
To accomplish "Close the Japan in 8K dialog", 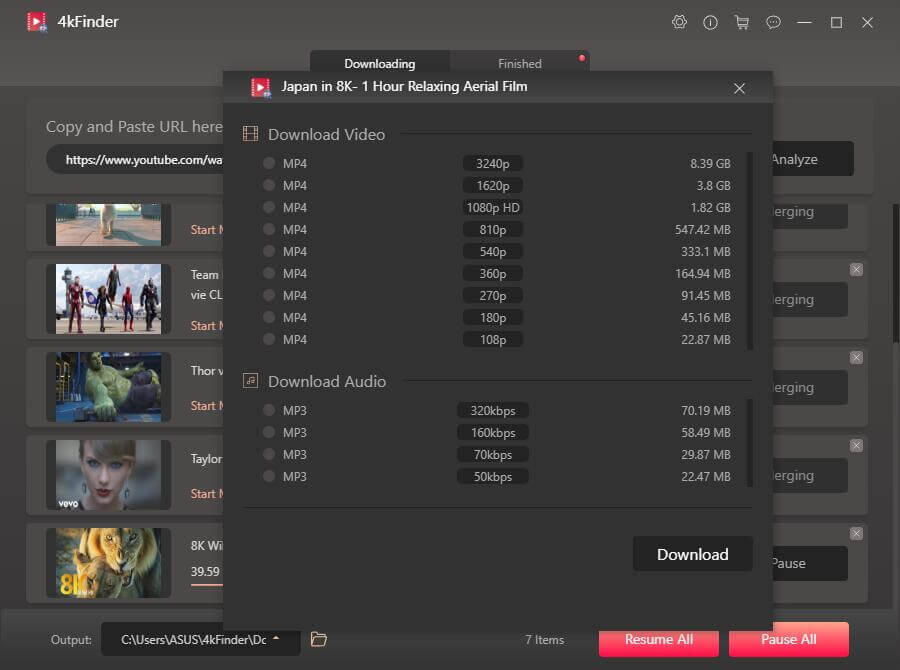I will point(739,88).
